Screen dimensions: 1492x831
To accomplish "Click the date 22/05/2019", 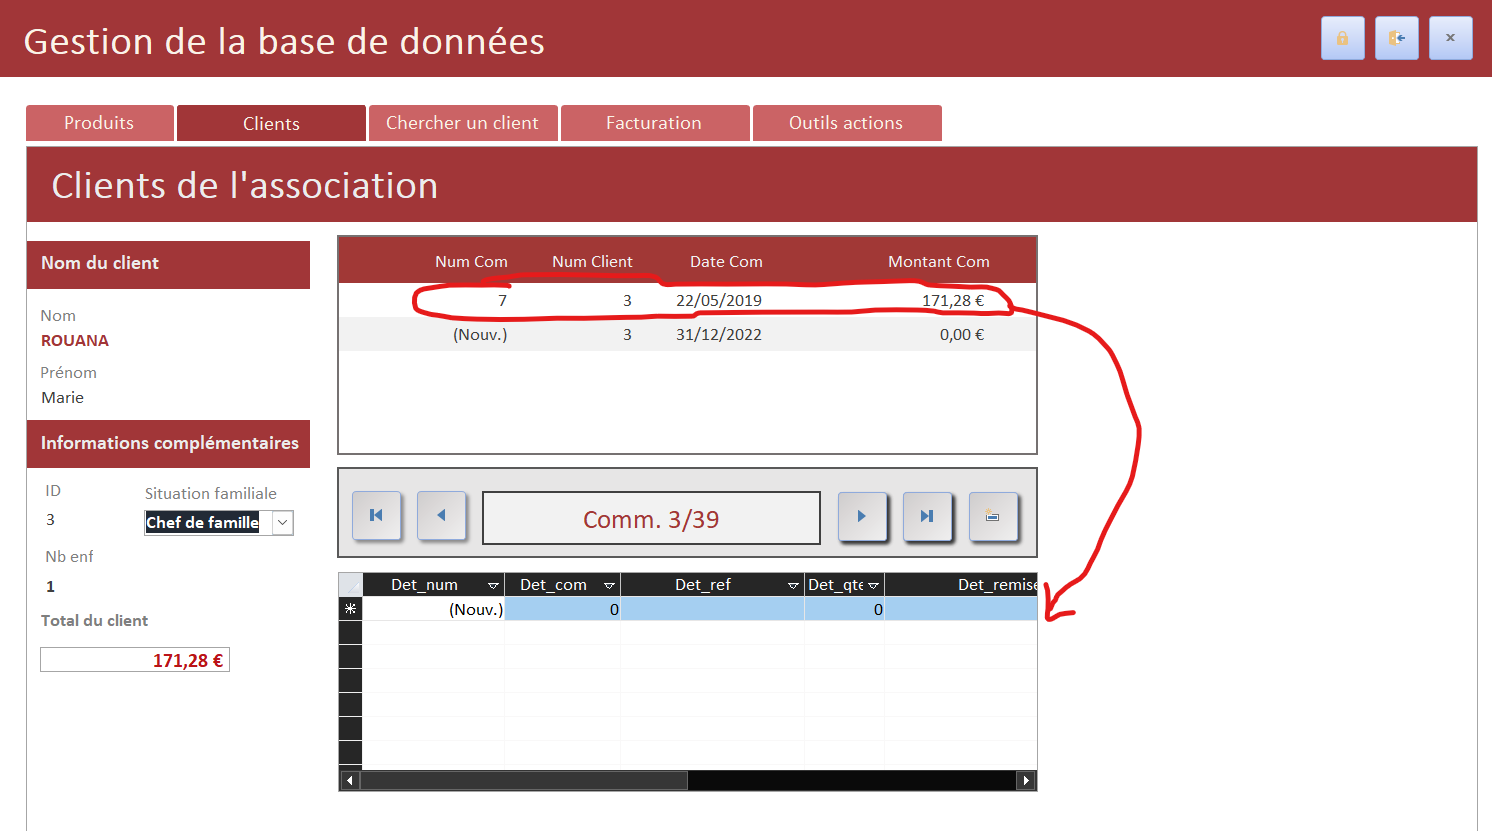I will point(719,300).
